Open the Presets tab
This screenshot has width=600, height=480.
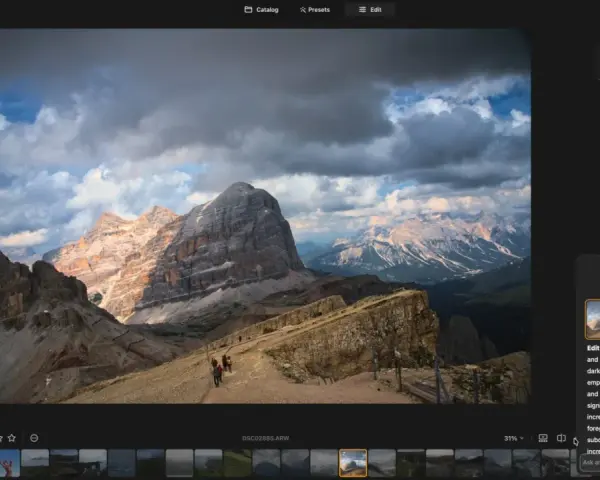coord(315,10)
